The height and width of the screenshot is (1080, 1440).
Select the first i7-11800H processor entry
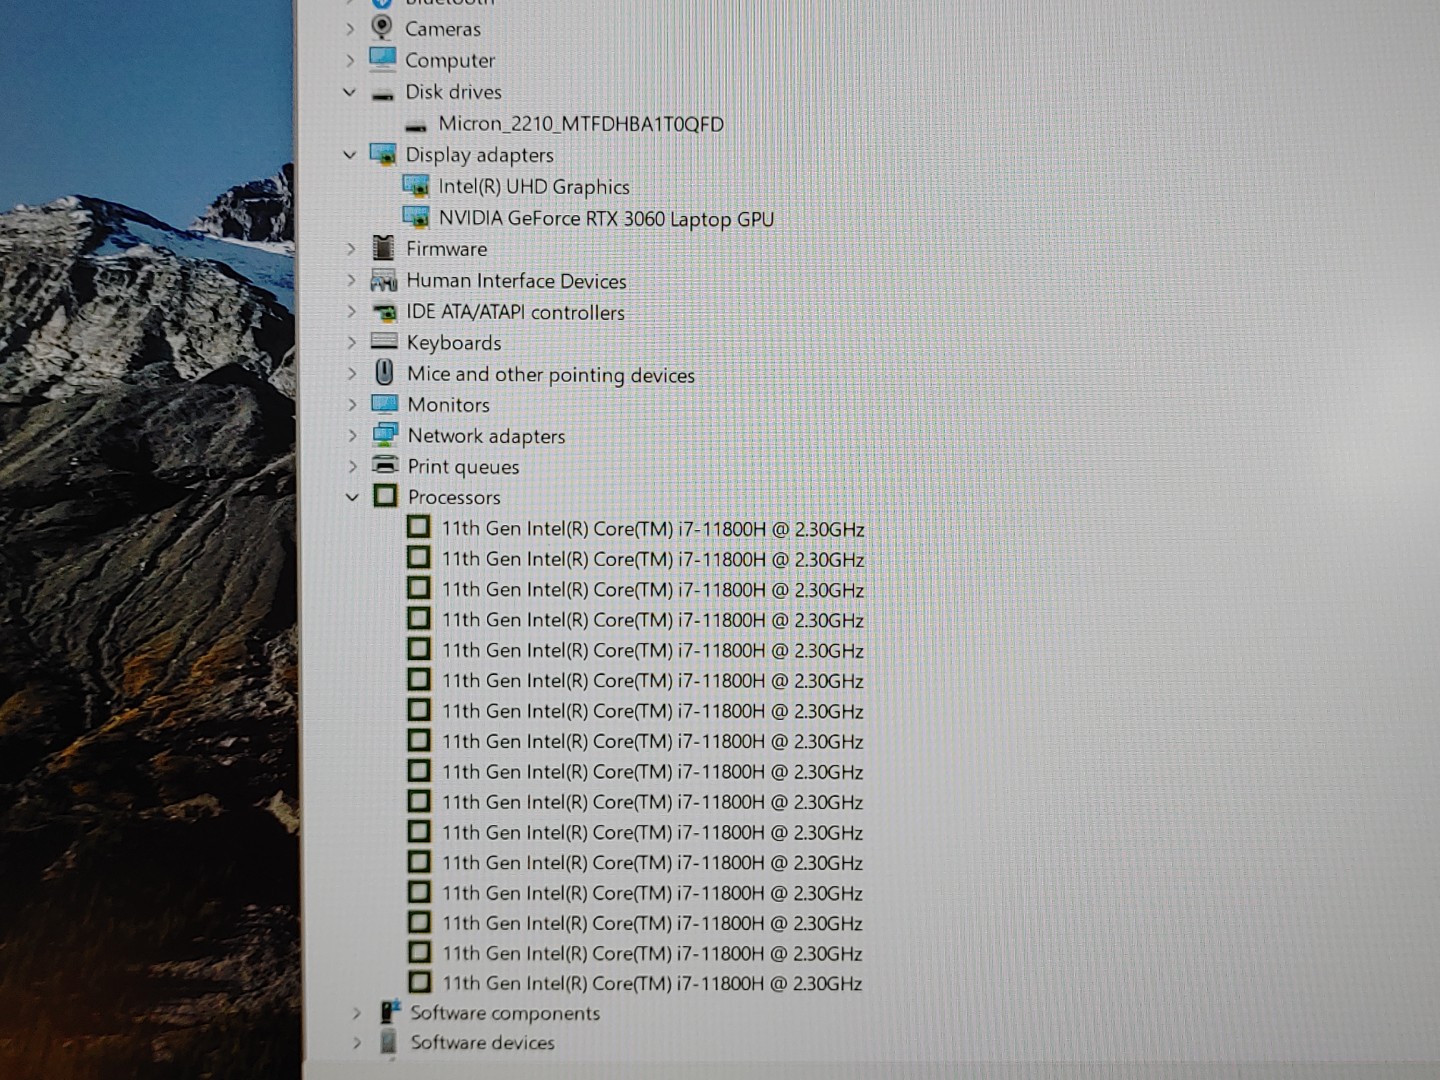[x=652, y=529]
